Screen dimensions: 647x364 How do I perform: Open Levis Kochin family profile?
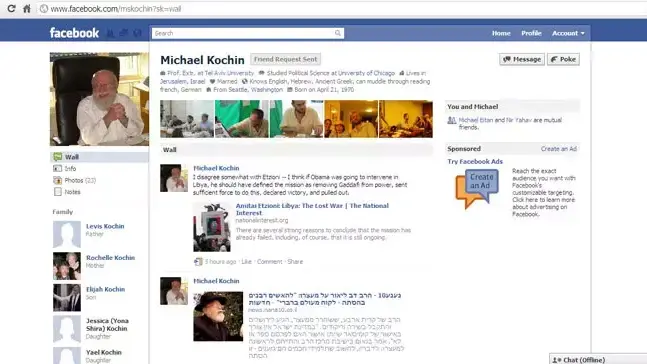point(105,226)
